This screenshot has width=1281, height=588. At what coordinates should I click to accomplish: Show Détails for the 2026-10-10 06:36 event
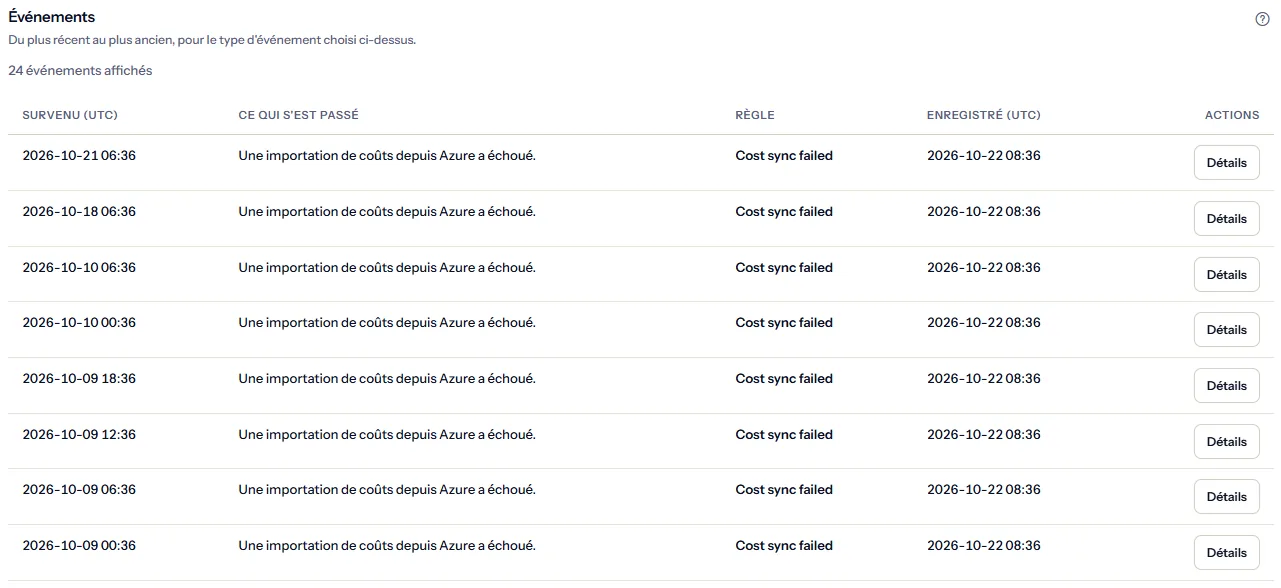(1226, 275)
